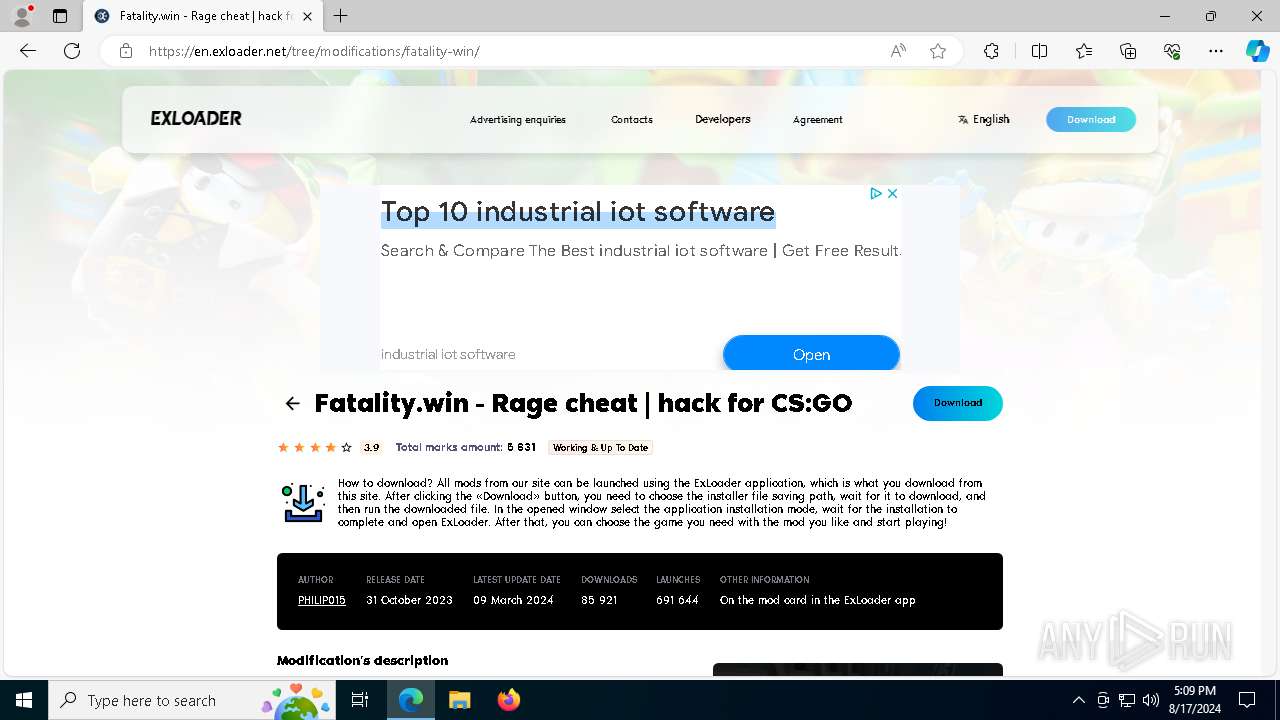
Task: Click the launches count '691 644'
Action: tap(677, 600)
